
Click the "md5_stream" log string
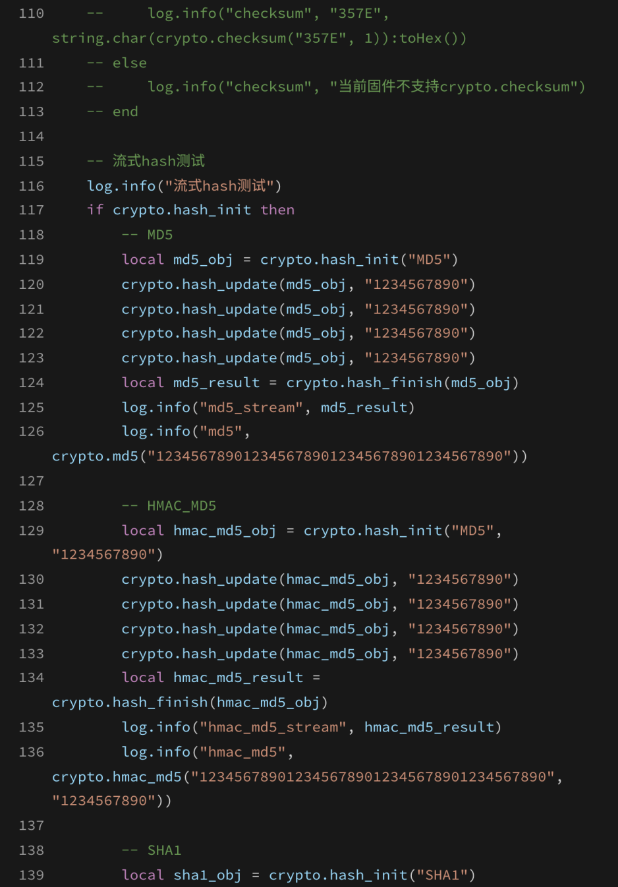(x=251, y=407)
